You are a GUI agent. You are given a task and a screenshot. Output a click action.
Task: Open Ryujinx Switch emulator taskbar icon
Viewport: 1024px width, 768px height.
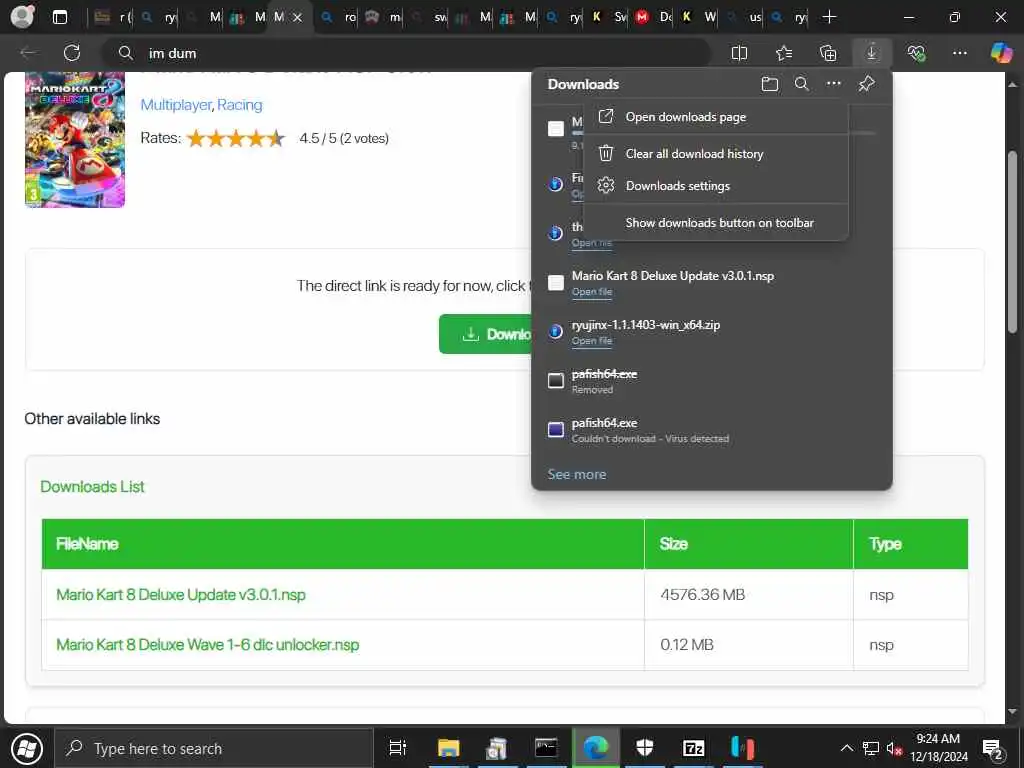pyautogui.click(x=742, y=748)
